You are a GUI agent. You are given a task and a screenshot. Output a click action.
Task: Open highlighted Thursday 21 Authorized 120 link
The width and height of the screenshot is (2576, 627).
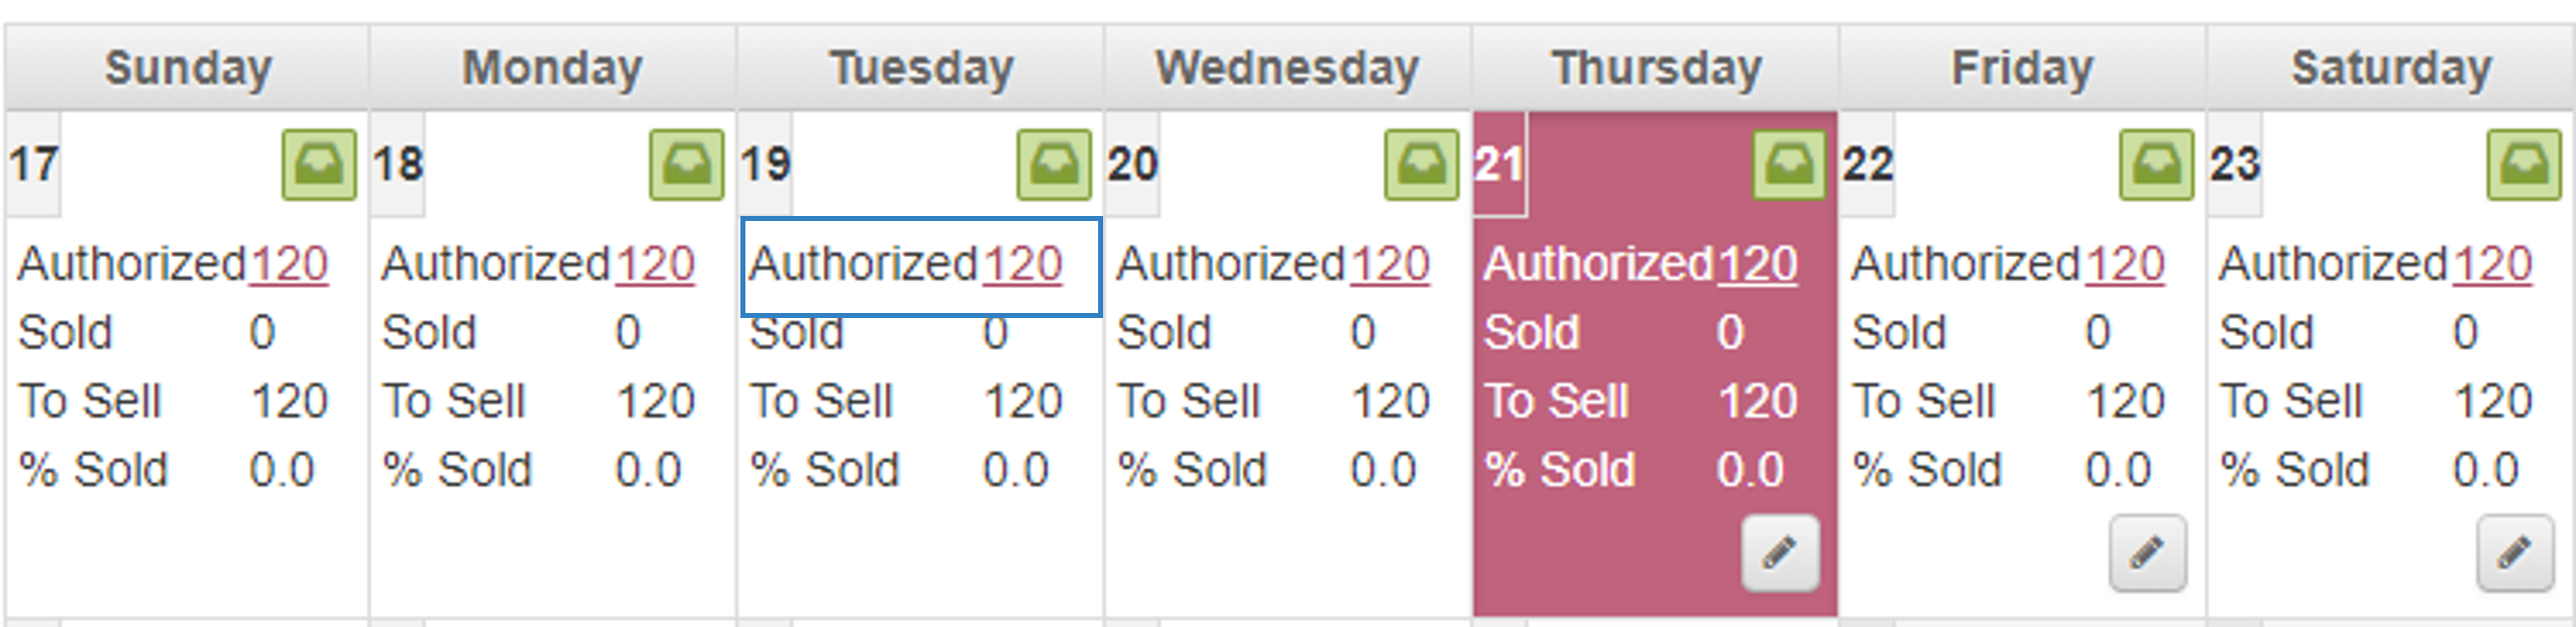click(x=1758, y=265)
